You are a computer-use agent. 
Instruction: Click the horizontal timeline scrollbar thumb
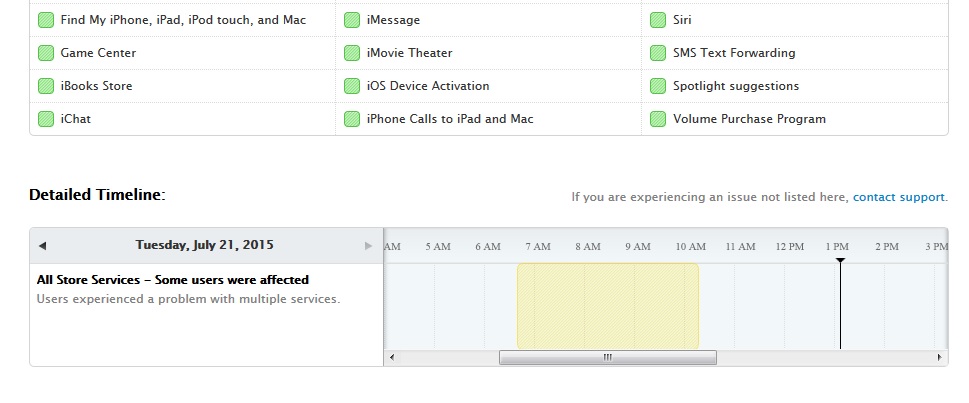click(x=607, y=357)
